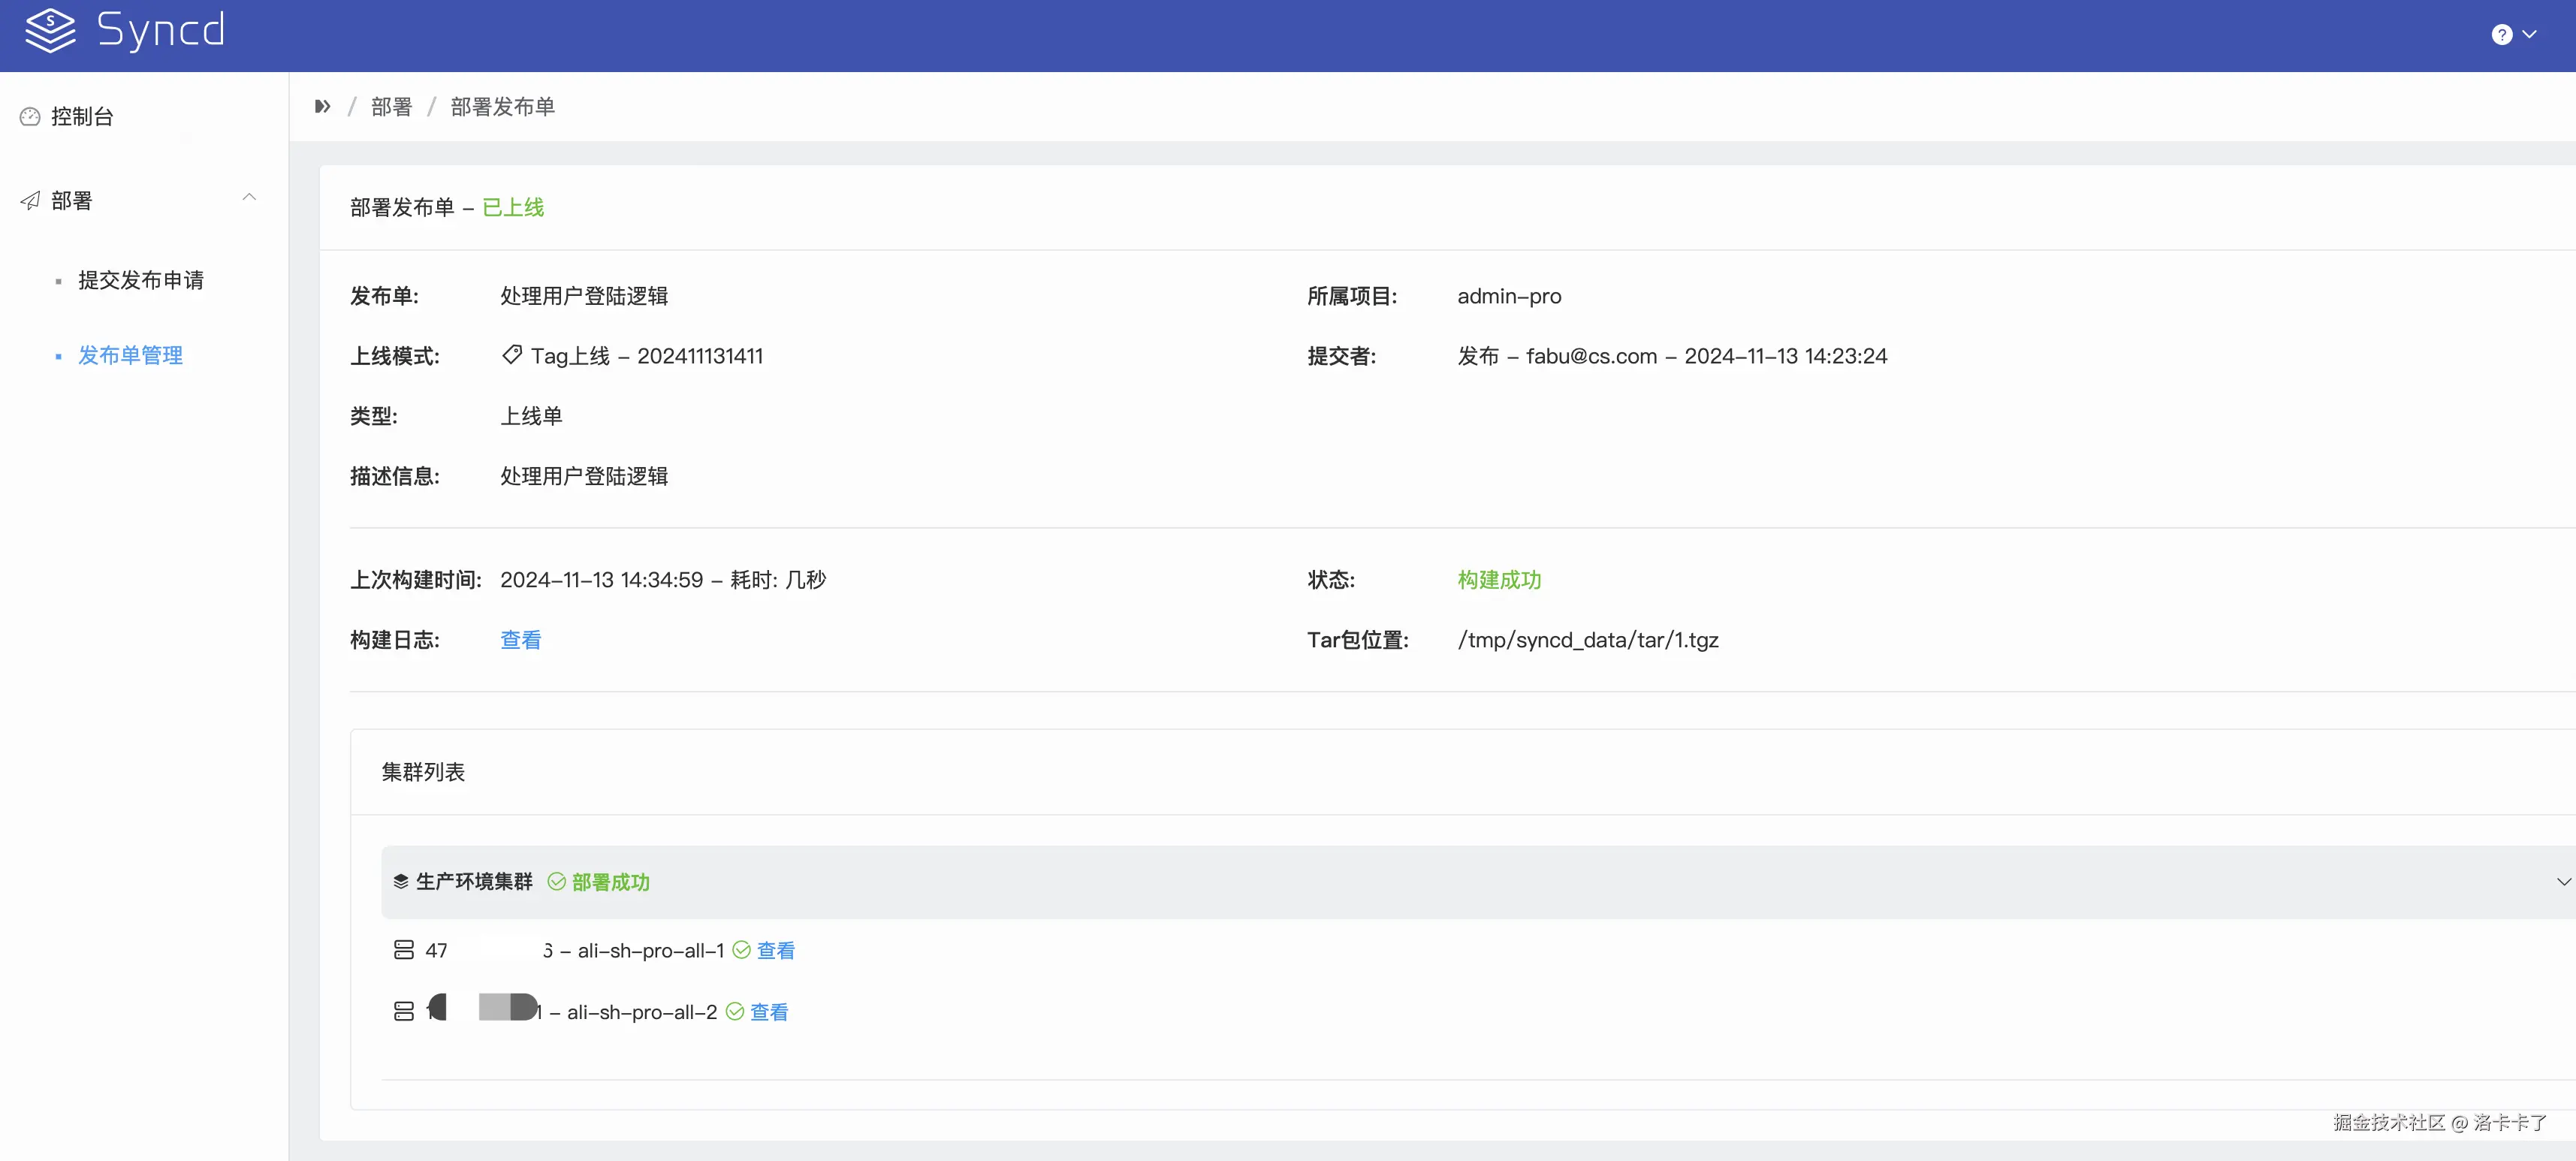Select 发布单管理 in sidebar
The width and height of the screenshot is (2576, 1161).
click(130, 355)
